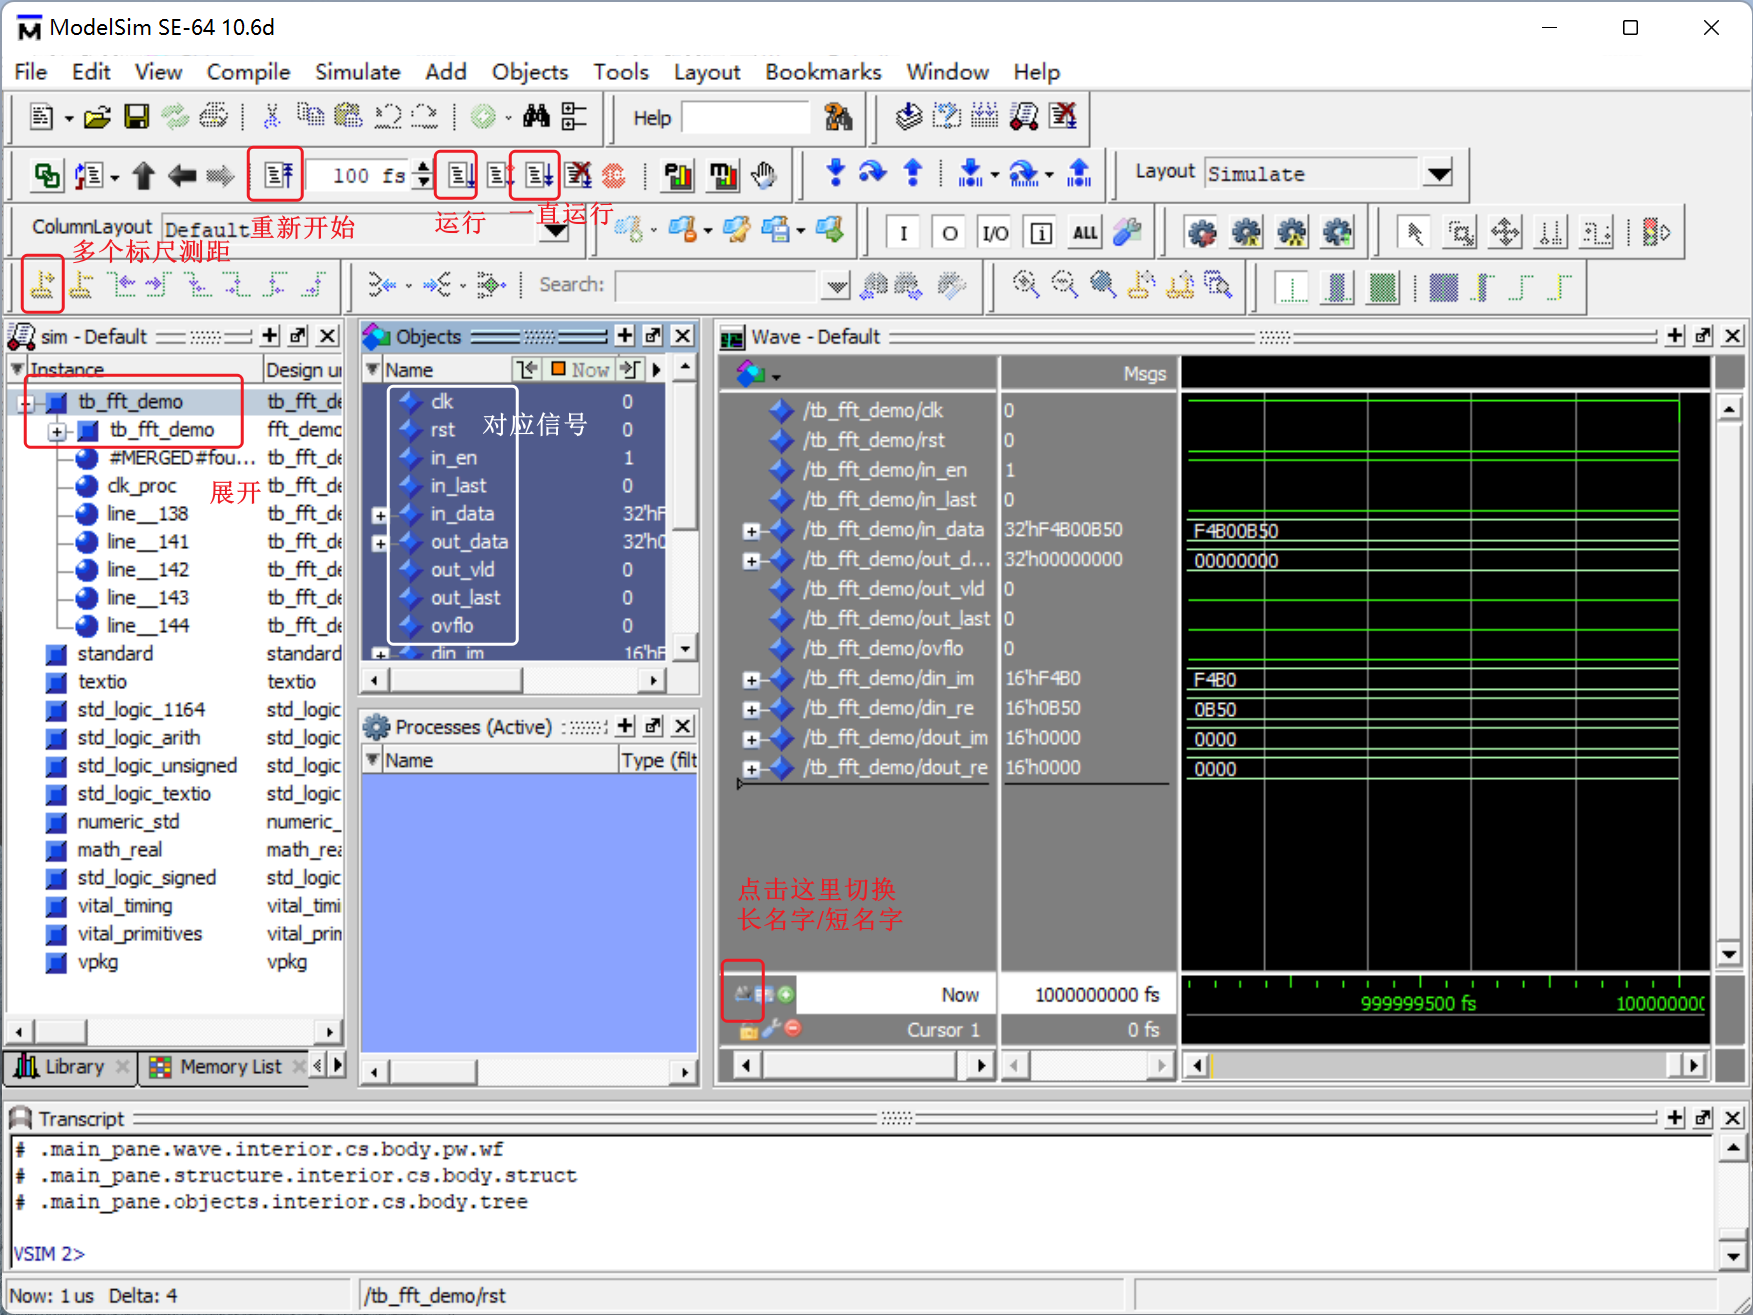Collapse the top tb_fft_demo instance
Screen dimensions: 1753x1315
[x=25, y=403]
